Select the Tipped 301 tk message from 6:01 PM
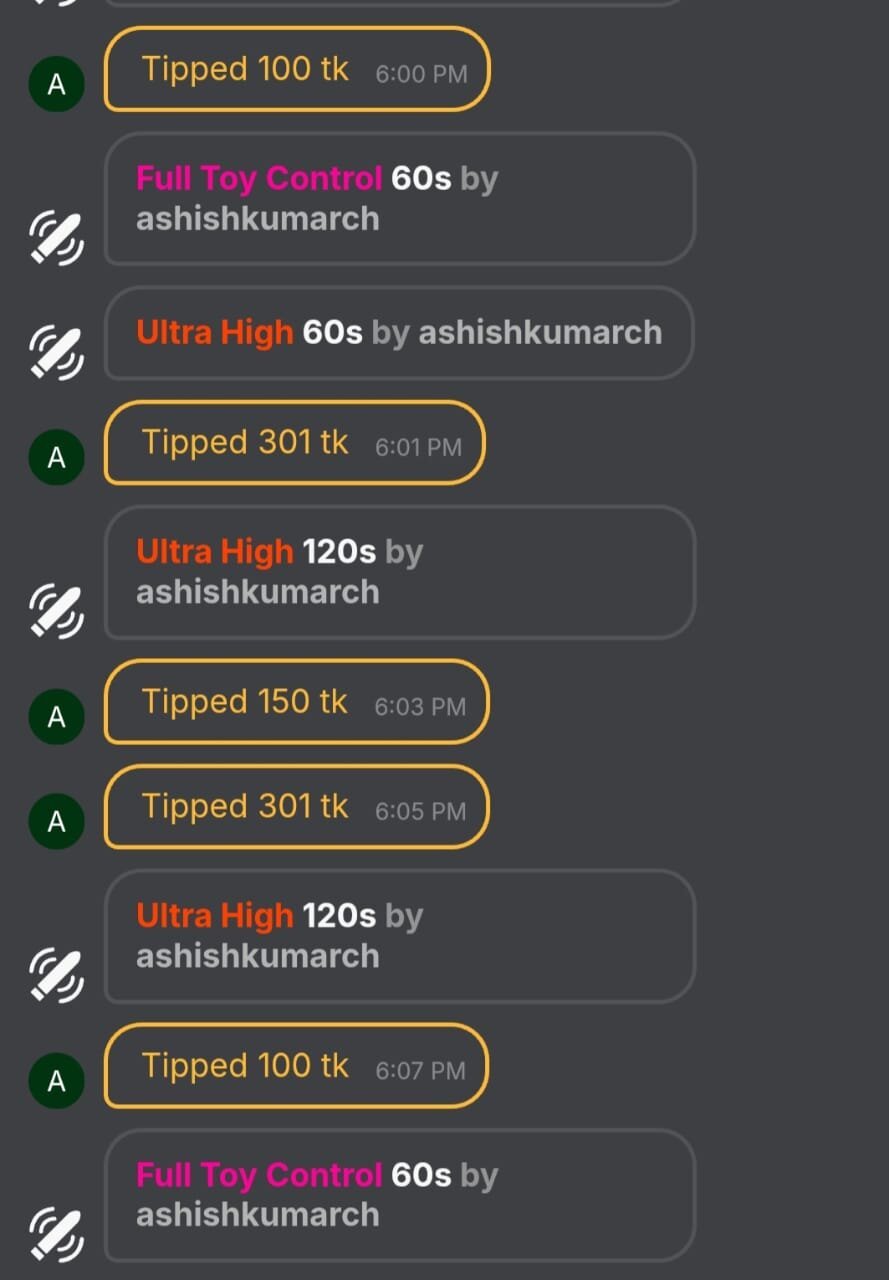The image size is (889, 1280). (x=294, y=443)
